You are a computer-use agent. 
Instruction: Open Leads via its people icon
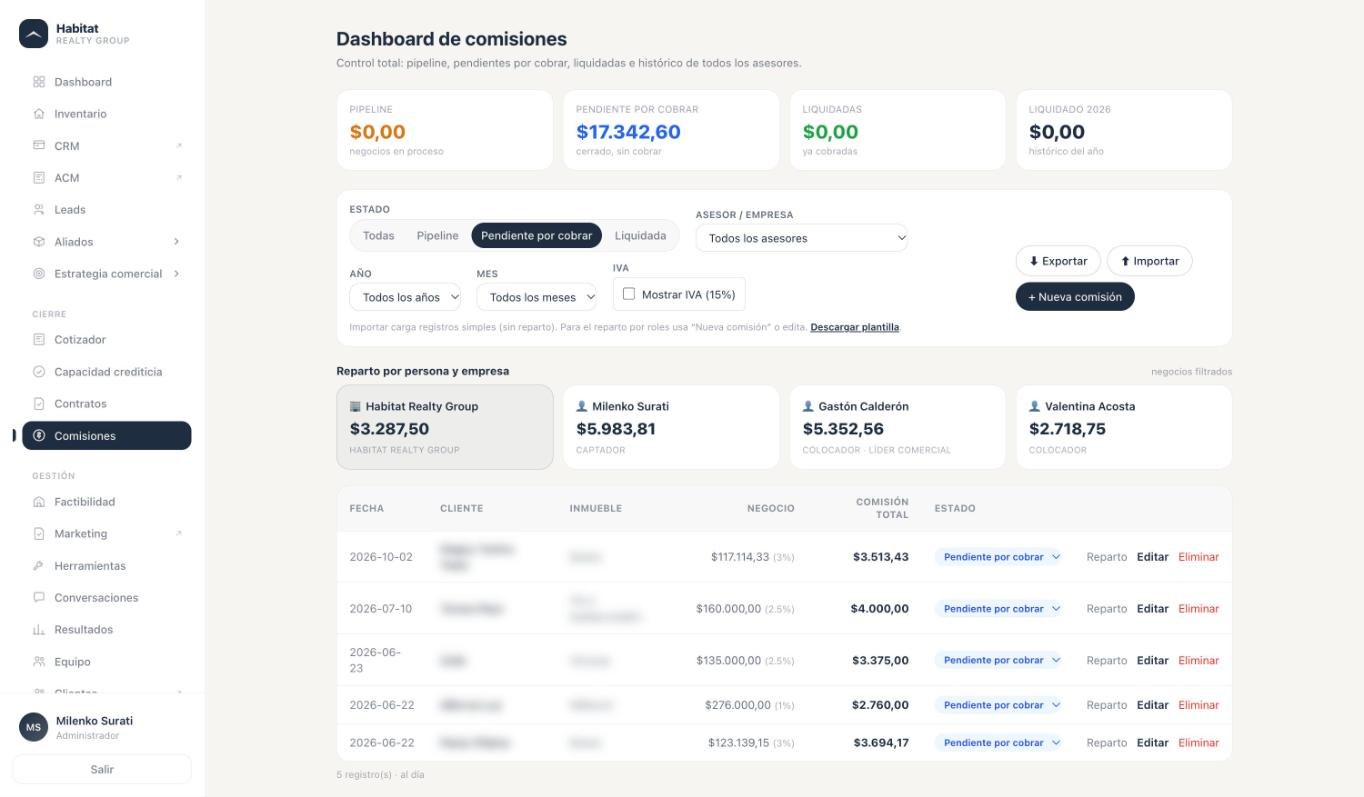(39, 210)
